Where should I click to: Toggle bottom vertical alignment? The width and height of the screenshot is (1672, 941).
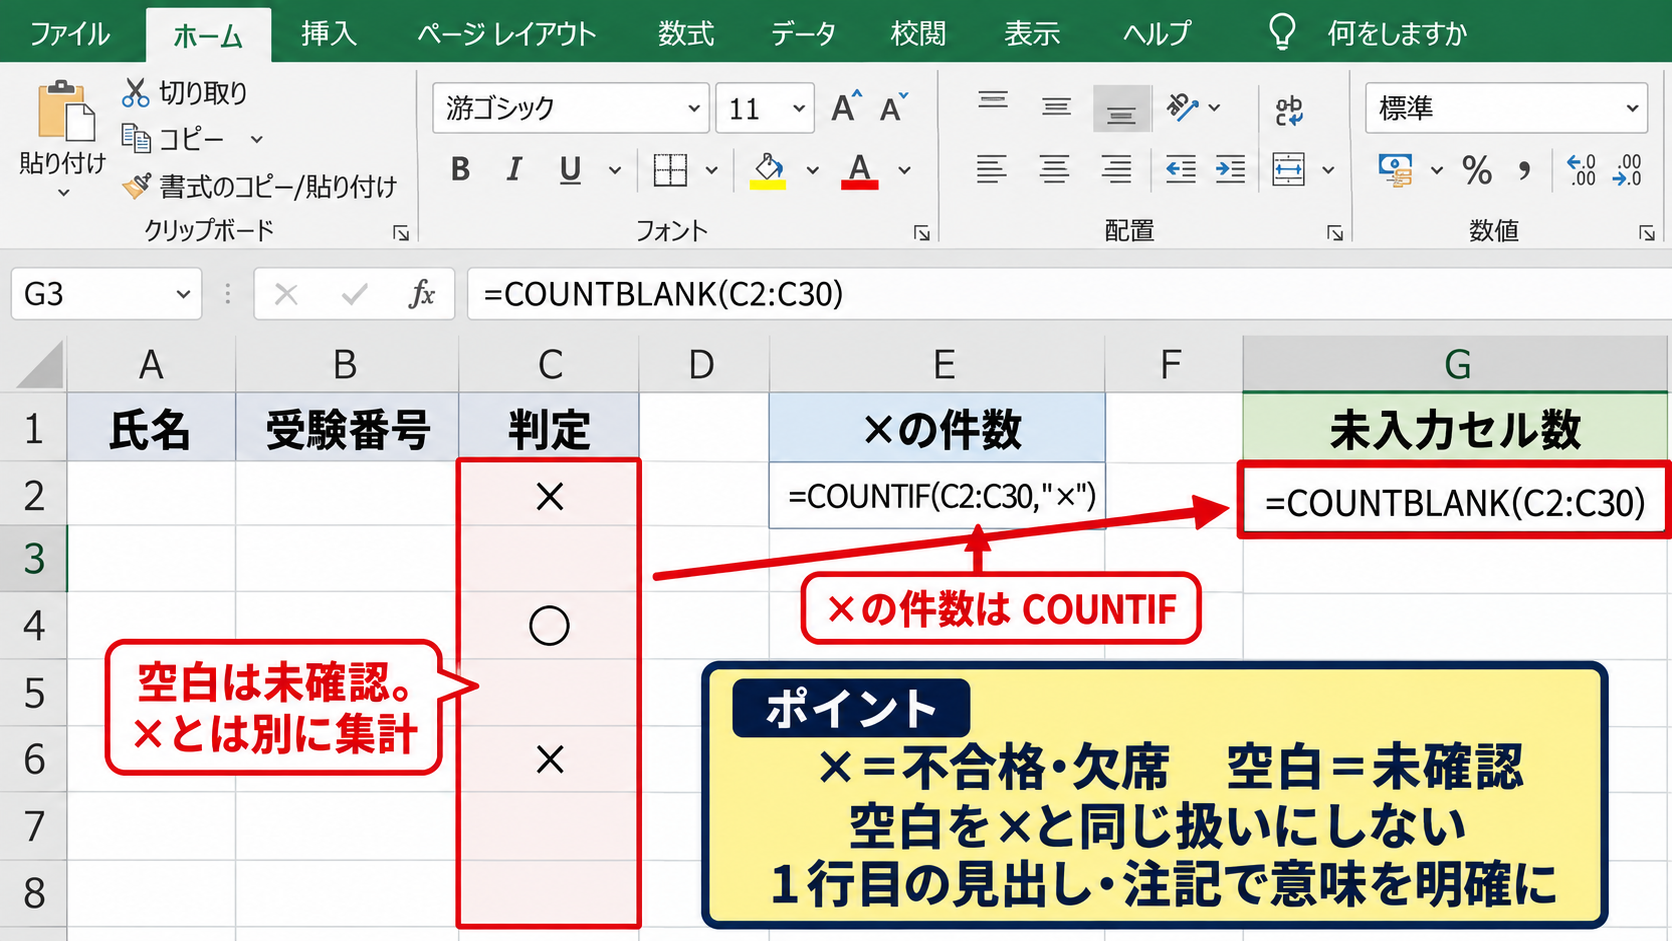[1120, 108]
